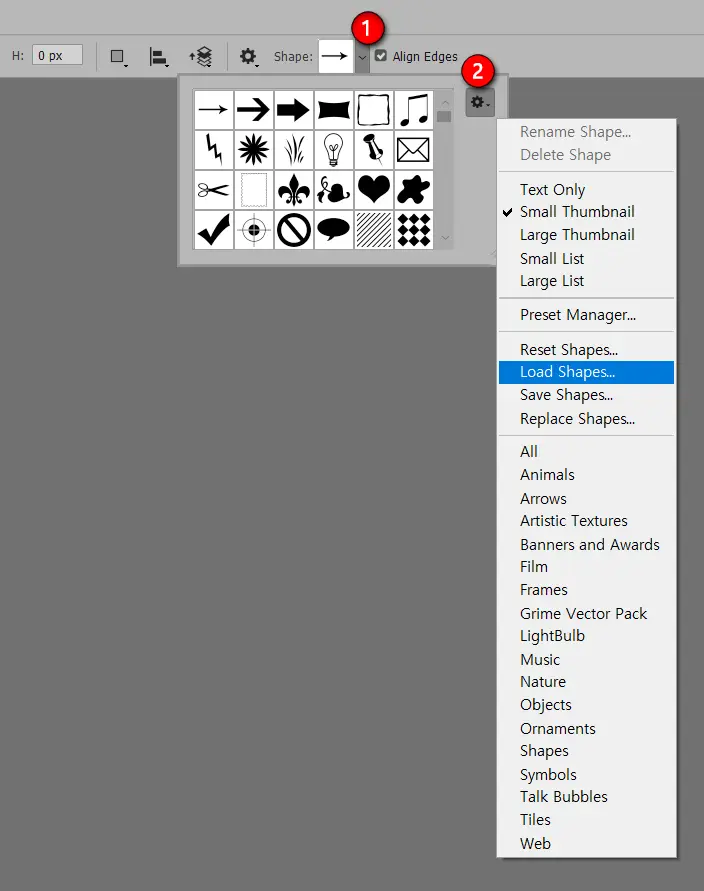Viewport: 704px width, 891px height.
Task: Pick the checkmark shape
Action: coord(214,230)
